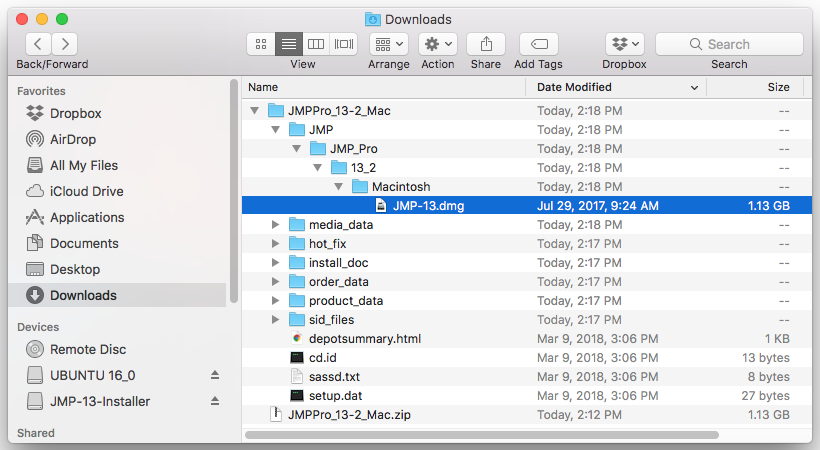Open the Dropbox toolbar dropdown
Viewport: 820px width, 450px height.
(x=625, y=44)
